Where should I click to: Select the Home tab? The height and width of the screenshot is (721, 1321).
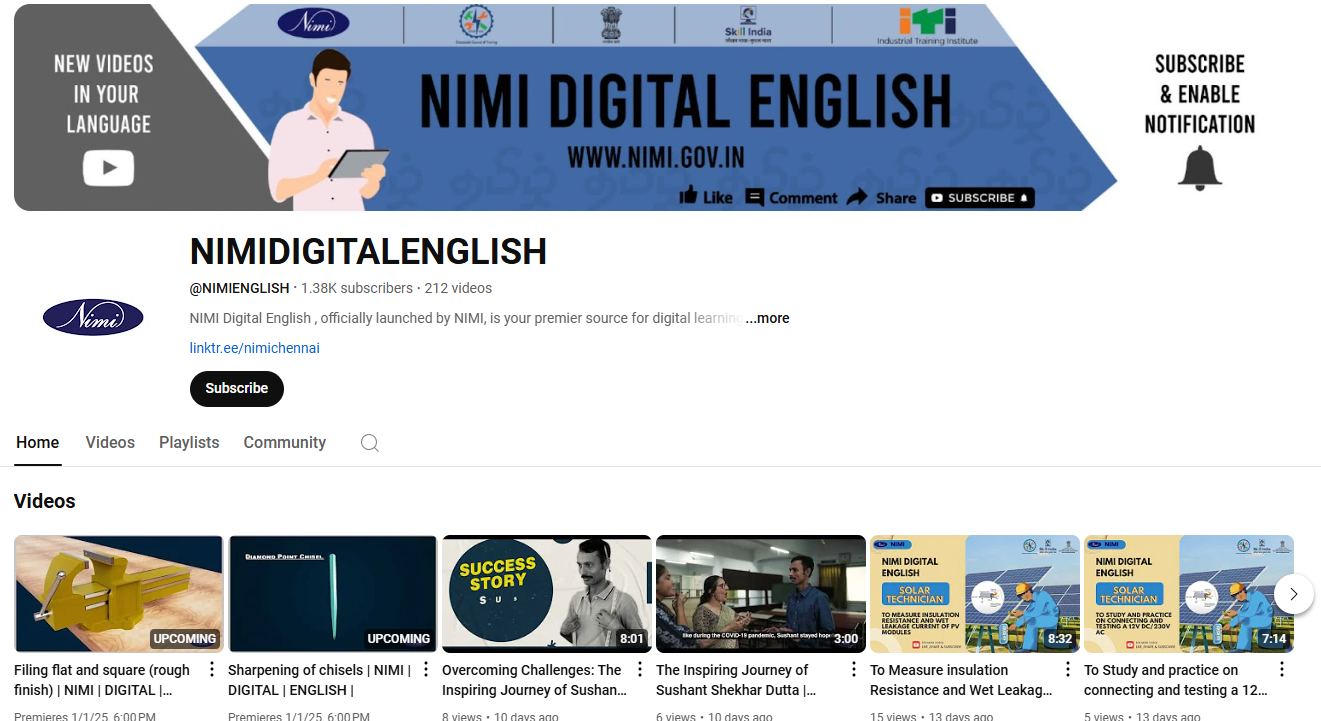coord(38,442)
